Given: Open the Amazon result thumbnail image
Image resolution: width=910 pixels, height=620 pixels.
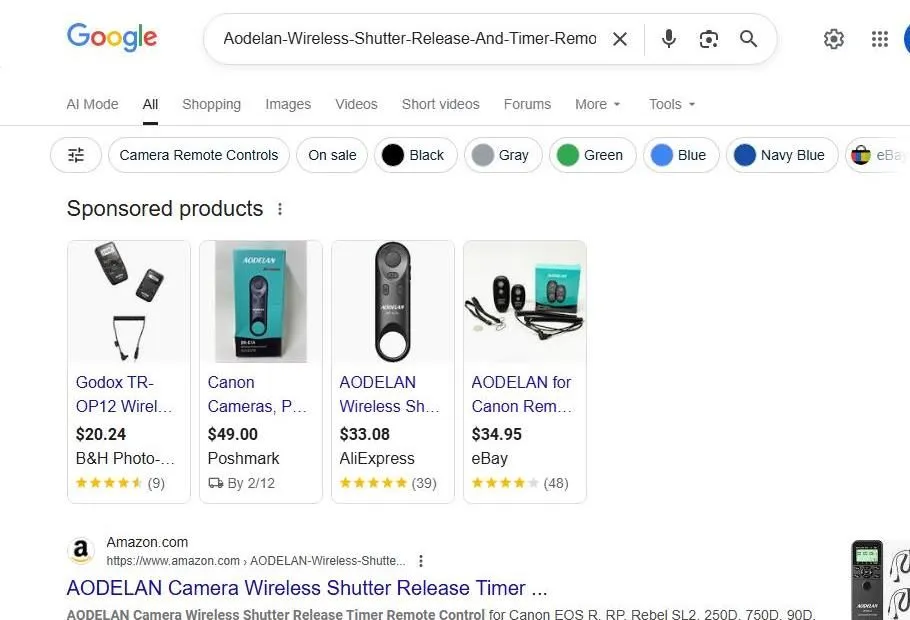Looking at the screenshot, I should (x=880, y=579).
